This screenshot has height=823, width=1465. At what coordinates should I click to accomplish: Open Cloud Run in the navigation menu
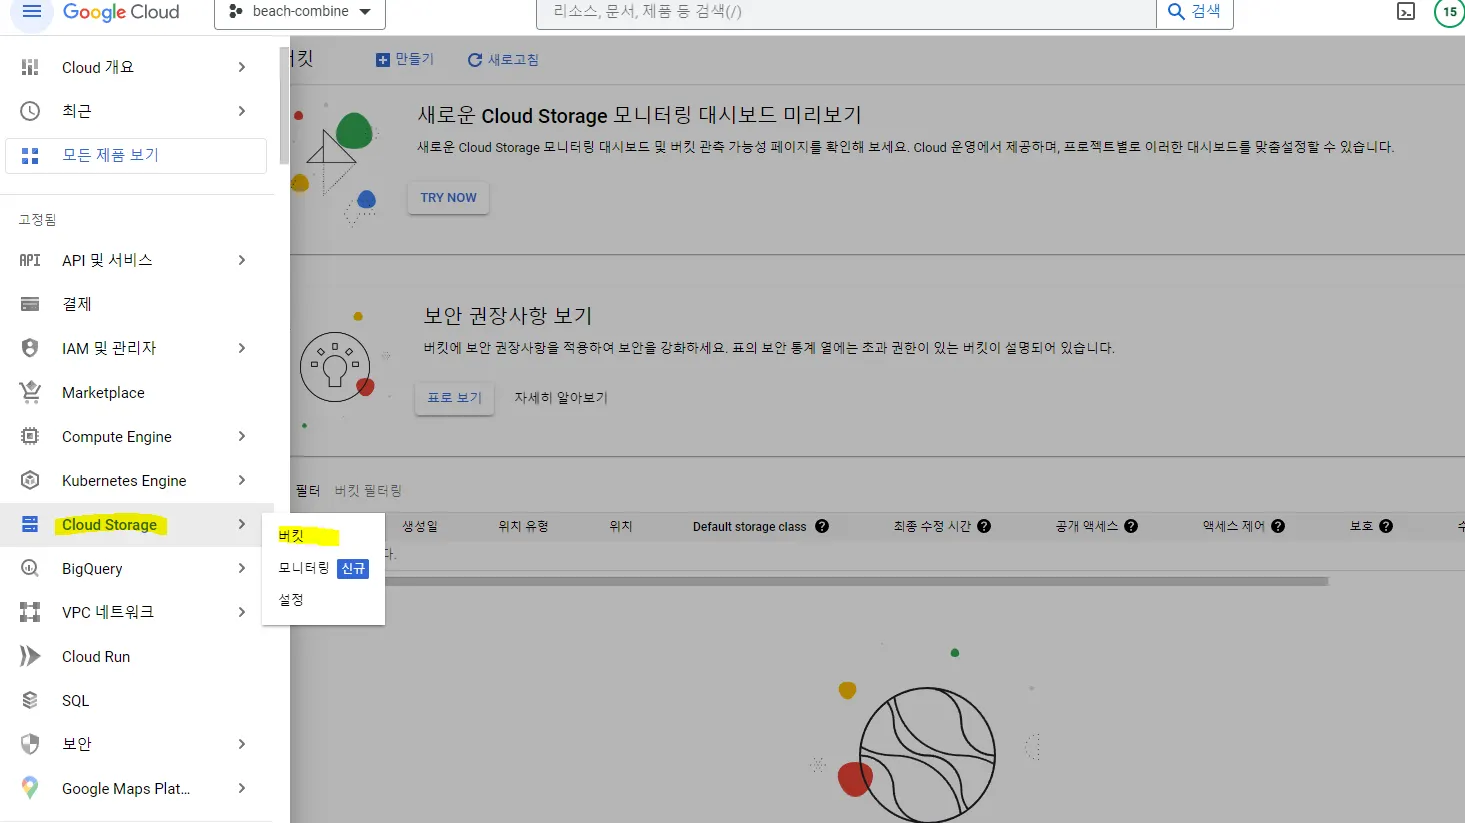pos(137,656)
